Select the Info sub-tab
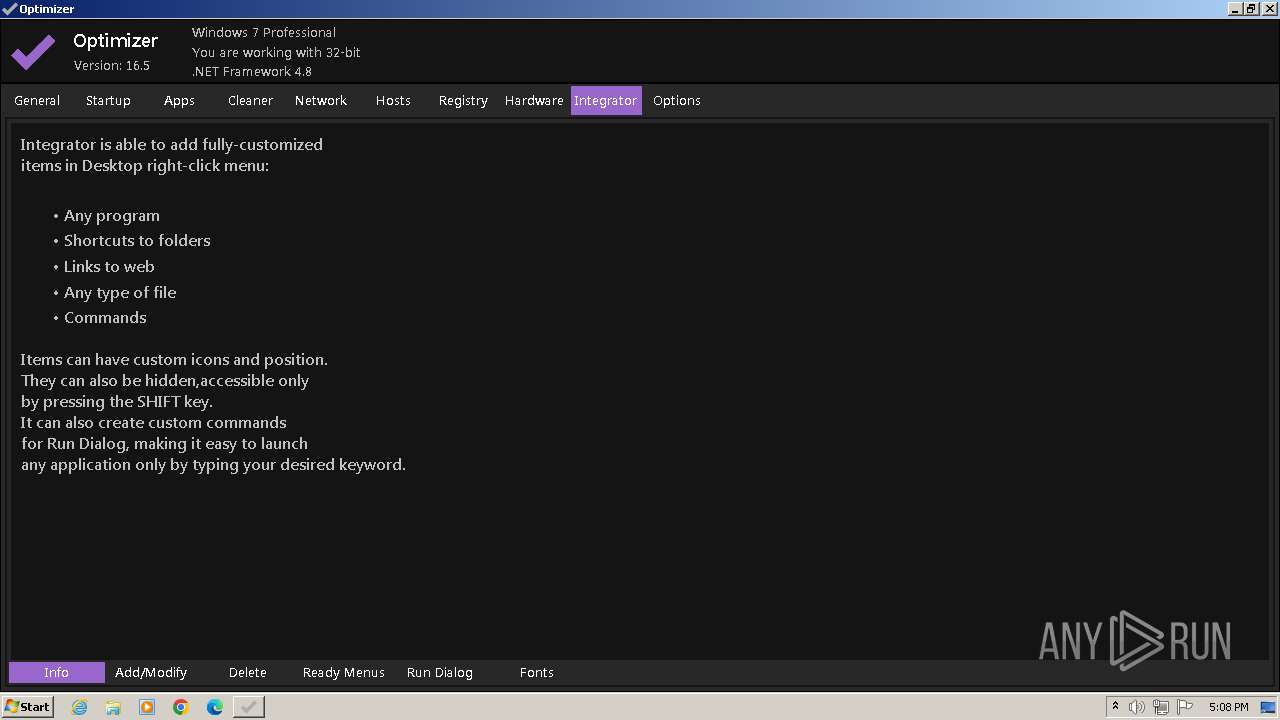The width and height of the screenshot is (1280, 720). [x=56, y=672]
